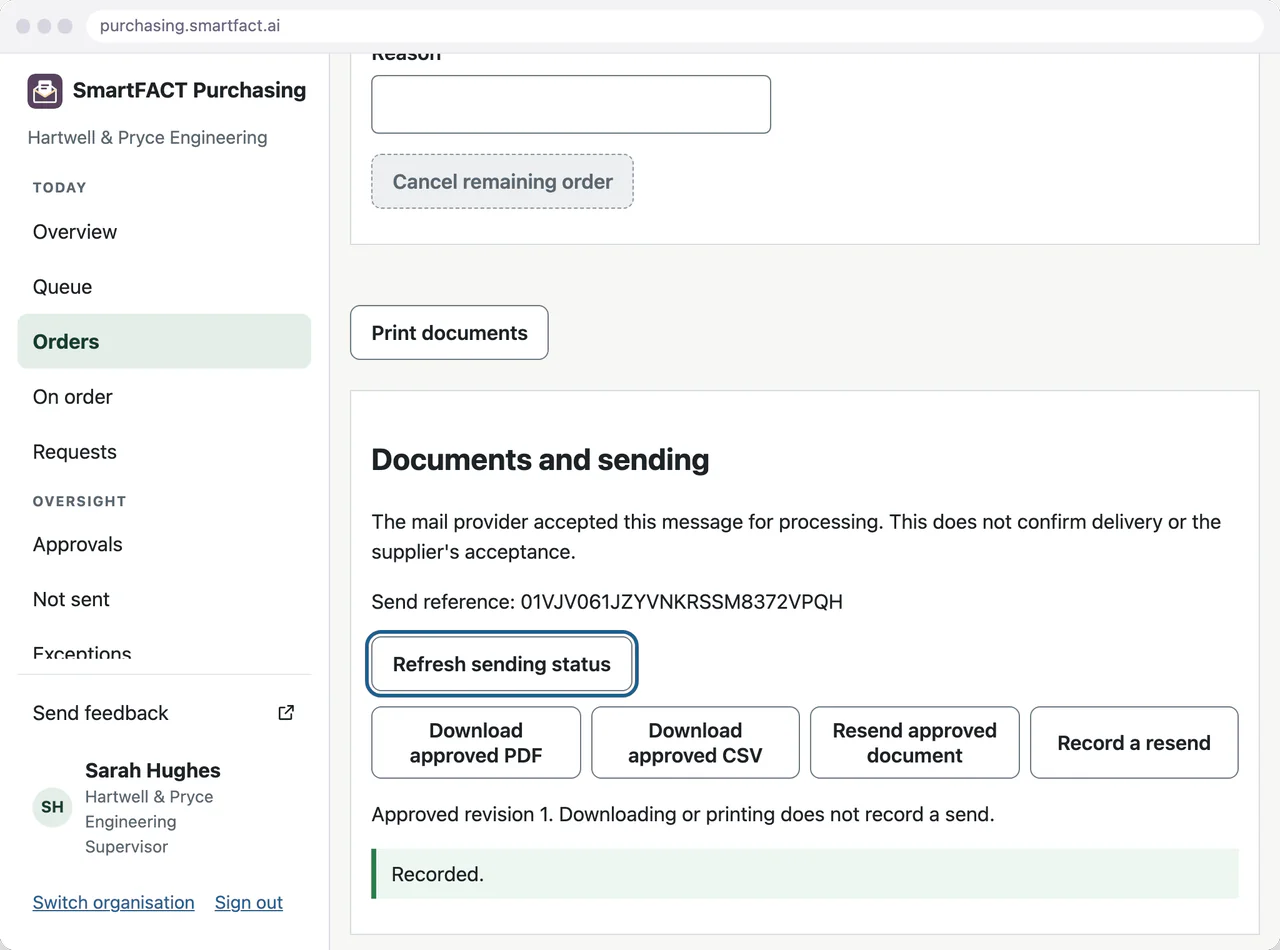Show the Not sent list

pyautogui.click(x=164, y=600)
